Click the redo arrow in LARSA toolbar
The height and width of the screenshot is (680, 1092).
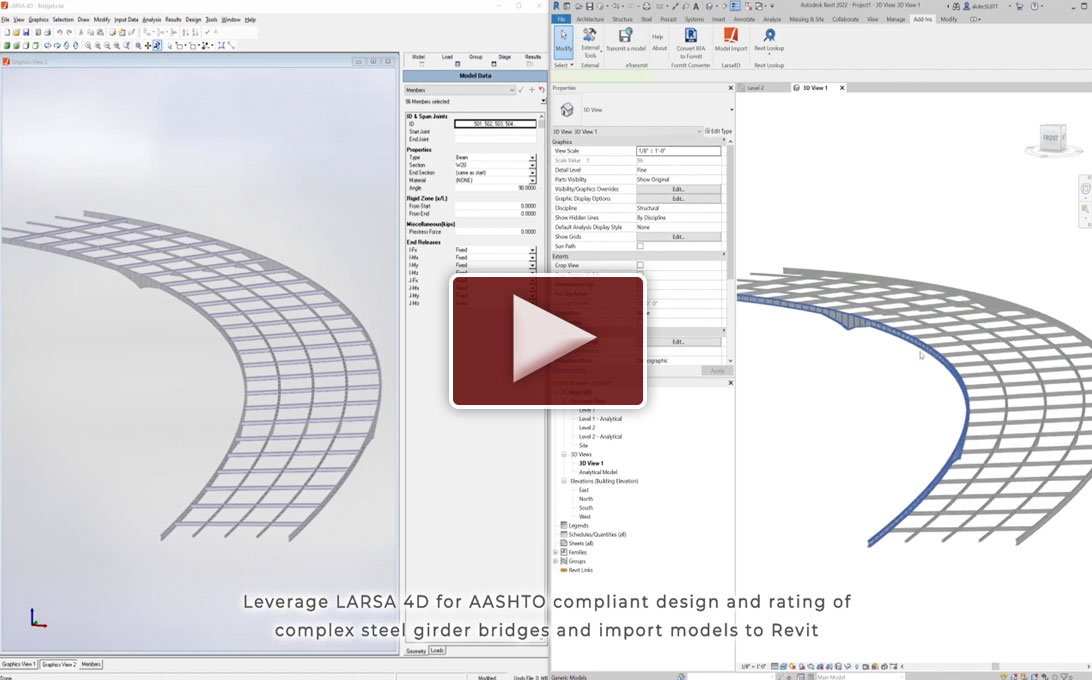(68, 32)
